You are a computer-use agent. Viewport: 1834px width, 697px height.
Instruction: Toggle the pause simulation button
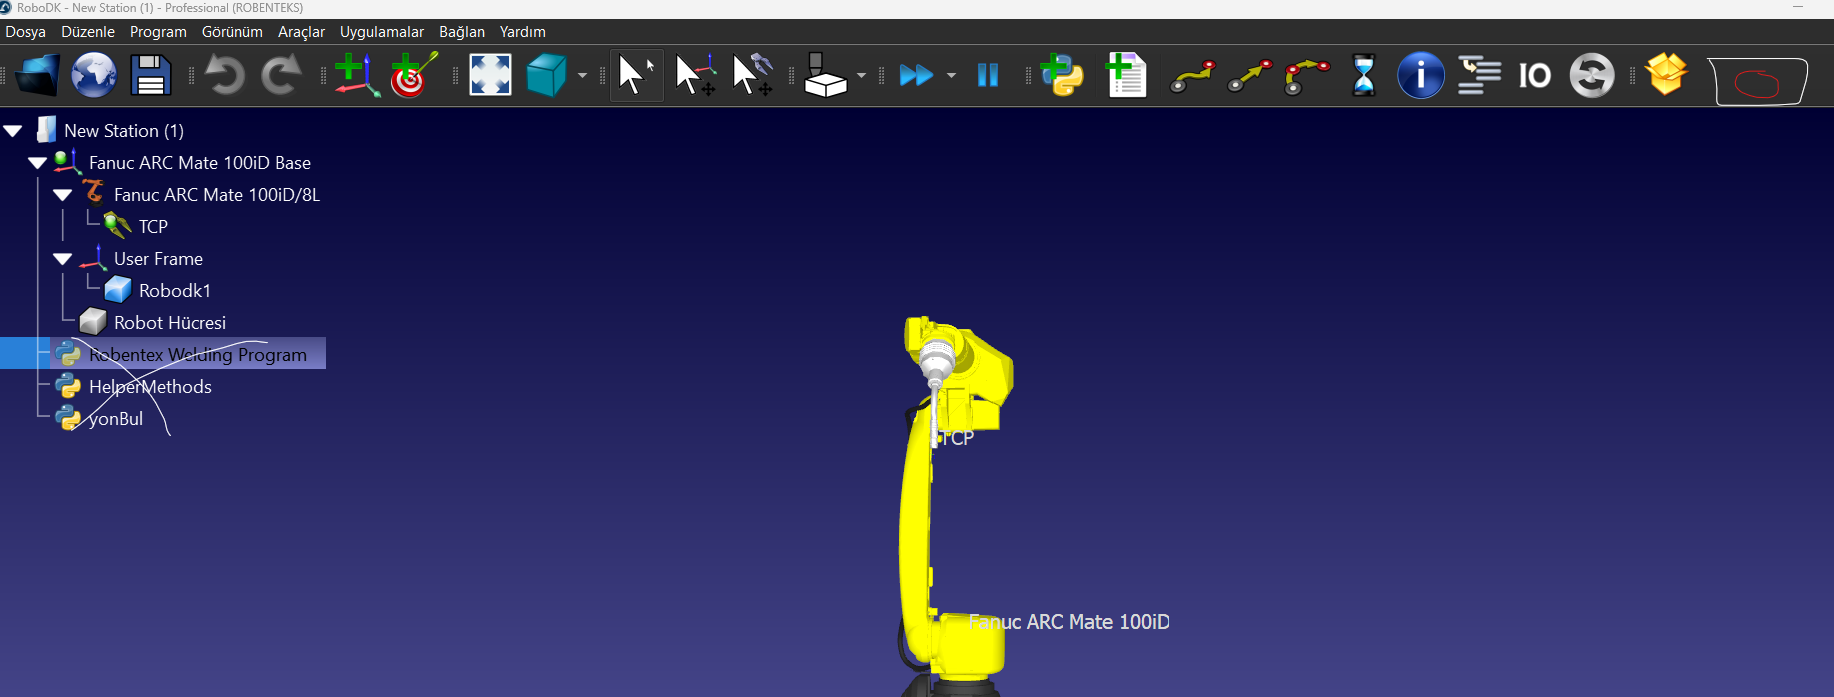coord(987,75)
